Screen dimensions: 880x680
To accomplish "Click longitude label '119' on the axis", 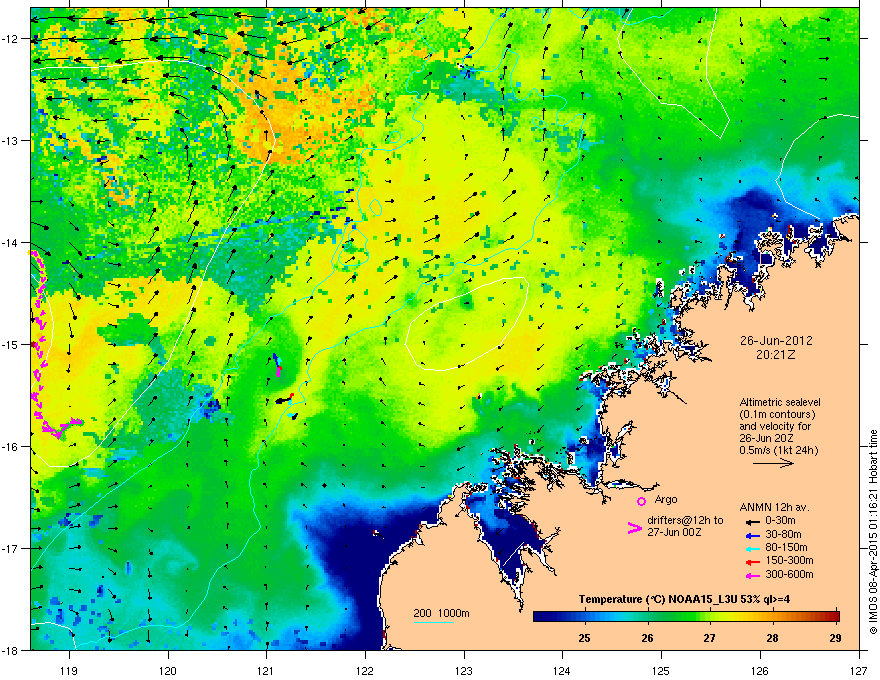I will pos(70,670).
